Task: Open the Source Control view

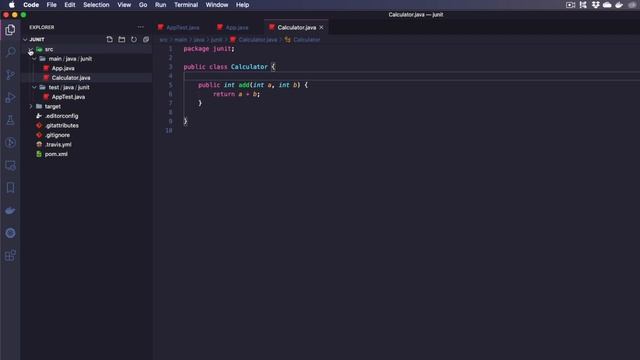Action: coord(10,75)
